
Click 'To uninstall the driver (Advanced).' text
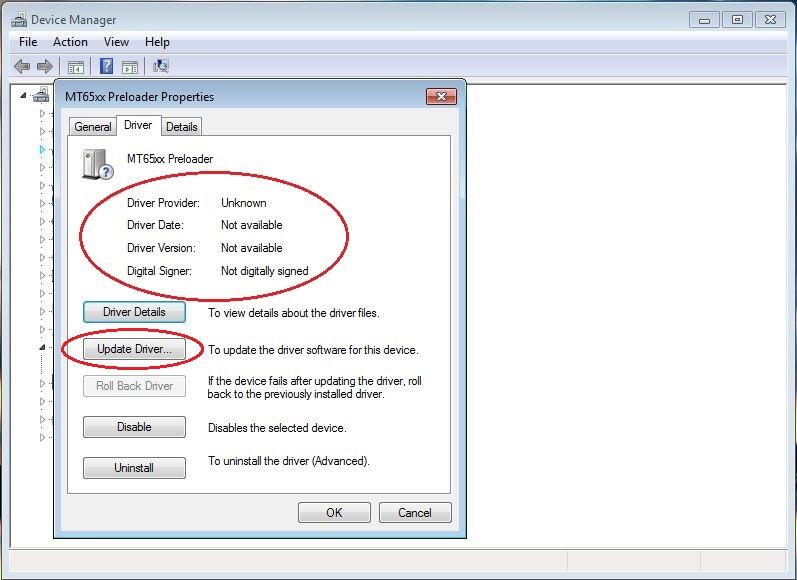288,461
